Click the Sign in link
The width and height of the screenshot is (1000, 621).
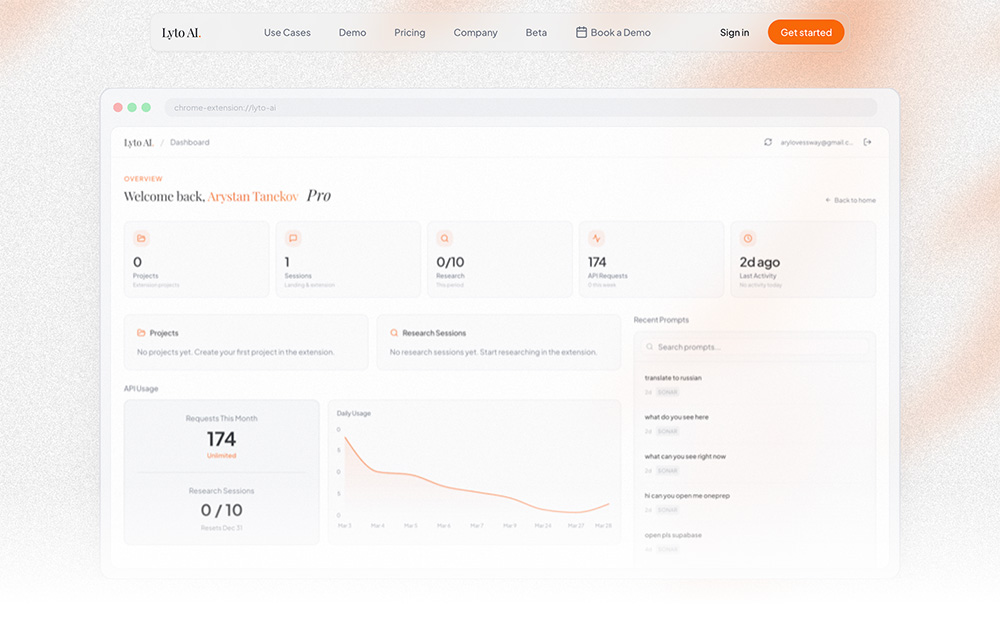(x=734, y=33)
